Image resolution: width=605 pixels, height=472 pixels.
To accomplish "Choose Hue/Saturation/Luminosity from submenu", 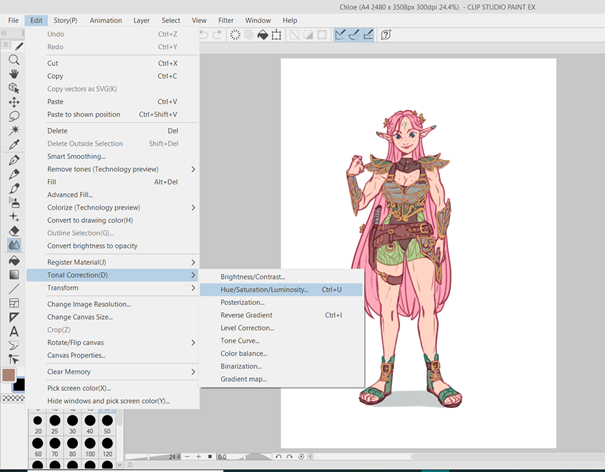I will pyautogui.click(x=265, y=290).
